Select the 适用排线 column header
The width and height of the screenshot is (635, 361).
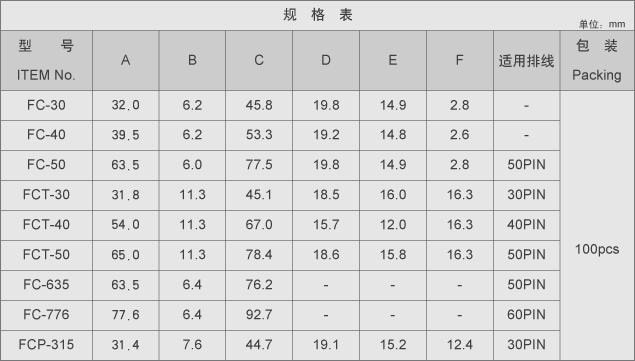point(526,60)
